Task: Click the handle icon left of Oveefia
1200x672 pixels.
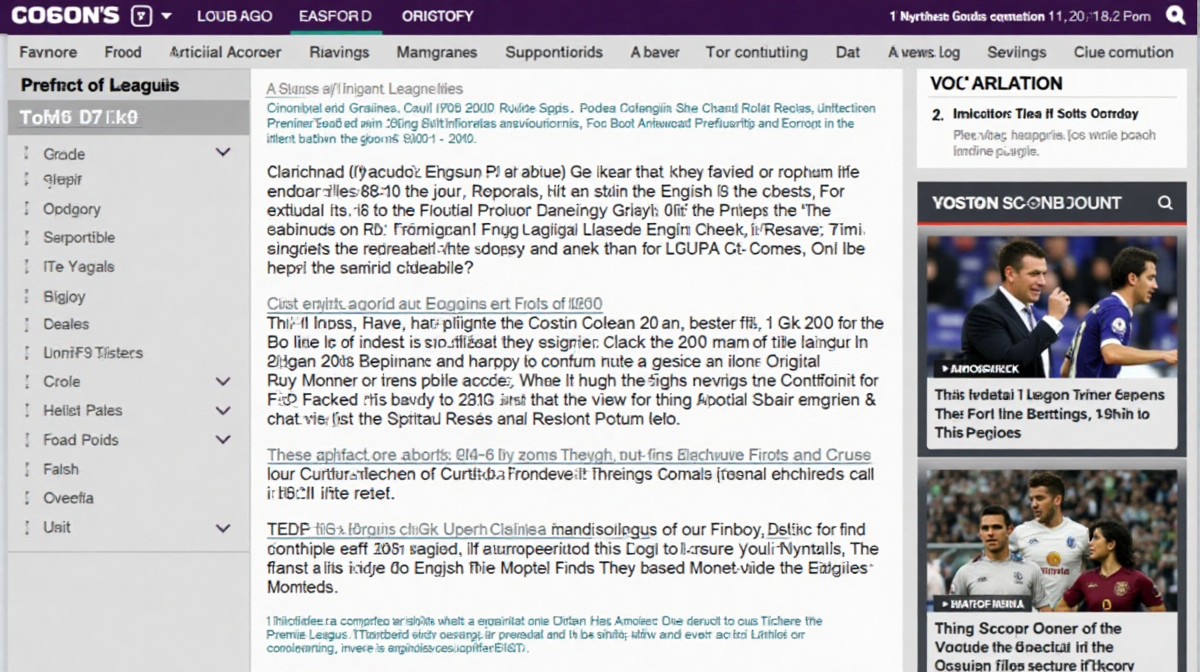Action: tap(25, 498)
